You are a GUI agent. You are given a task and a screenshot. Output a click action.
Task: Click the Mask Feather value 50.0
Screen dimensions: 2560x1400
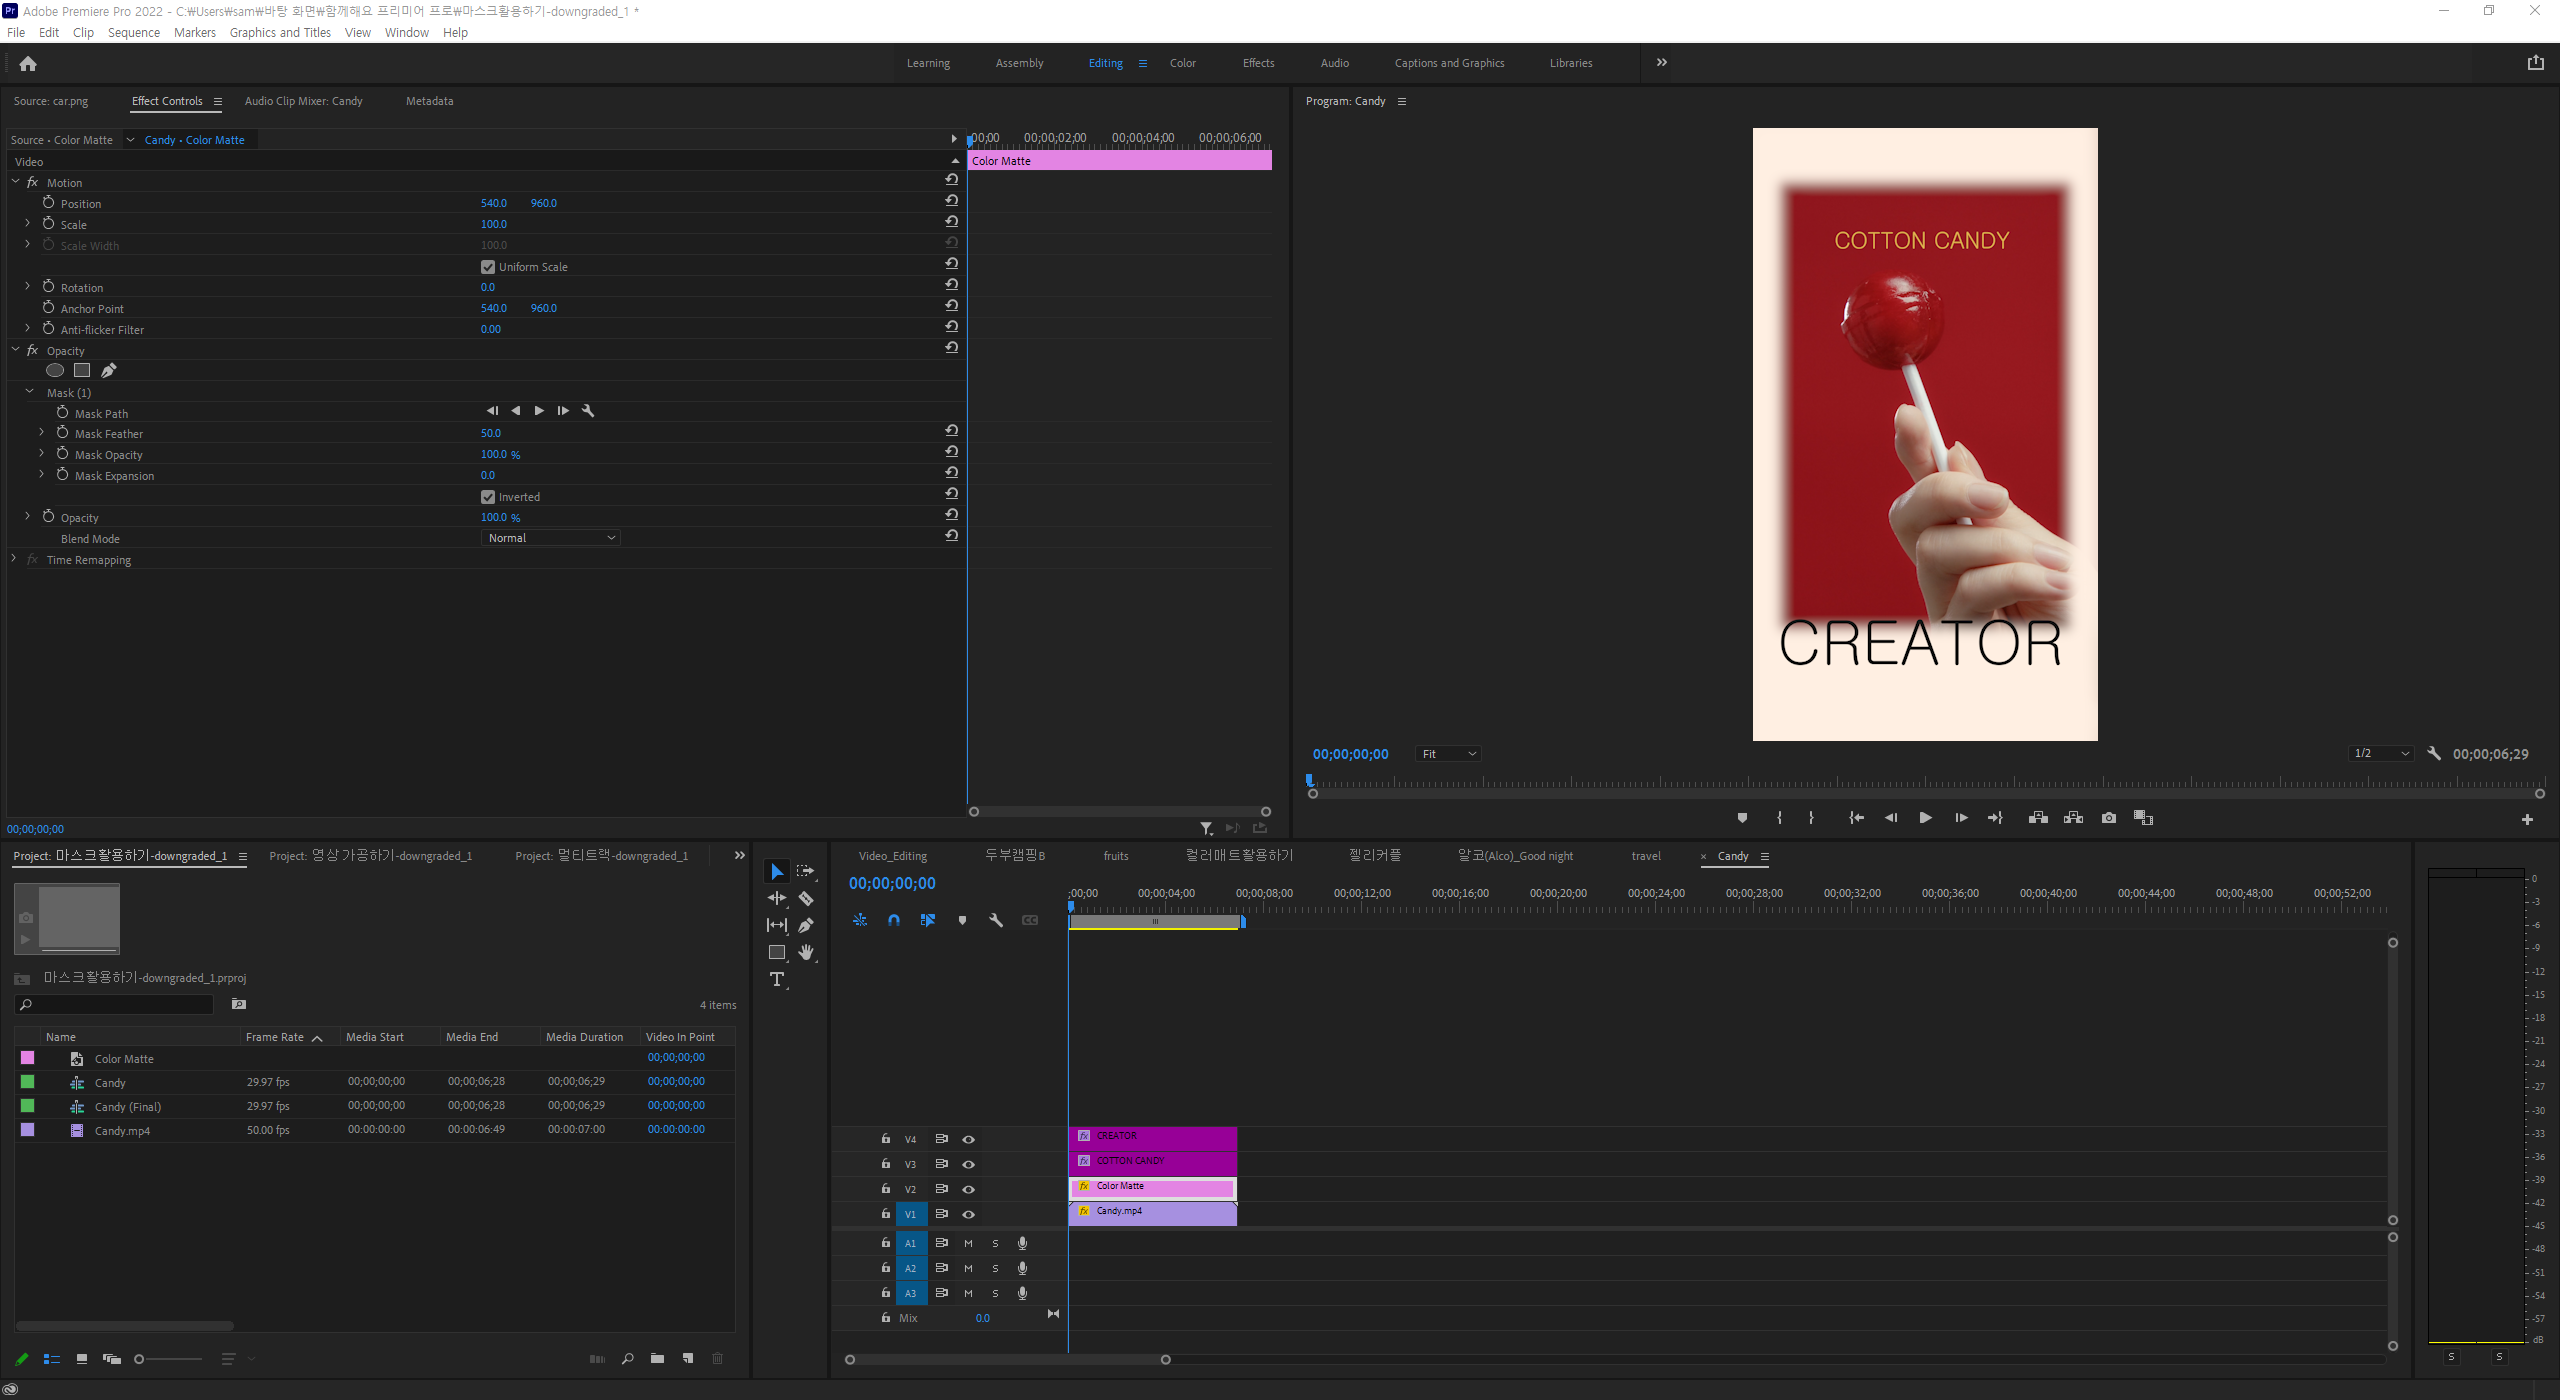click(491, 434)
